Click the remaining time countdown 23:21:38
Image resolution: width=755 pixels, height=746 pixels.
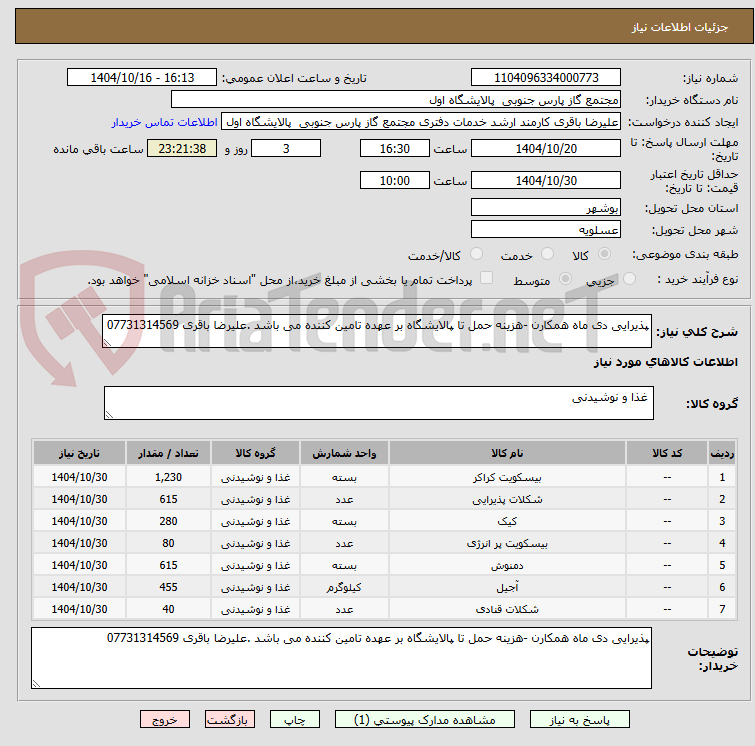(182, 148)
